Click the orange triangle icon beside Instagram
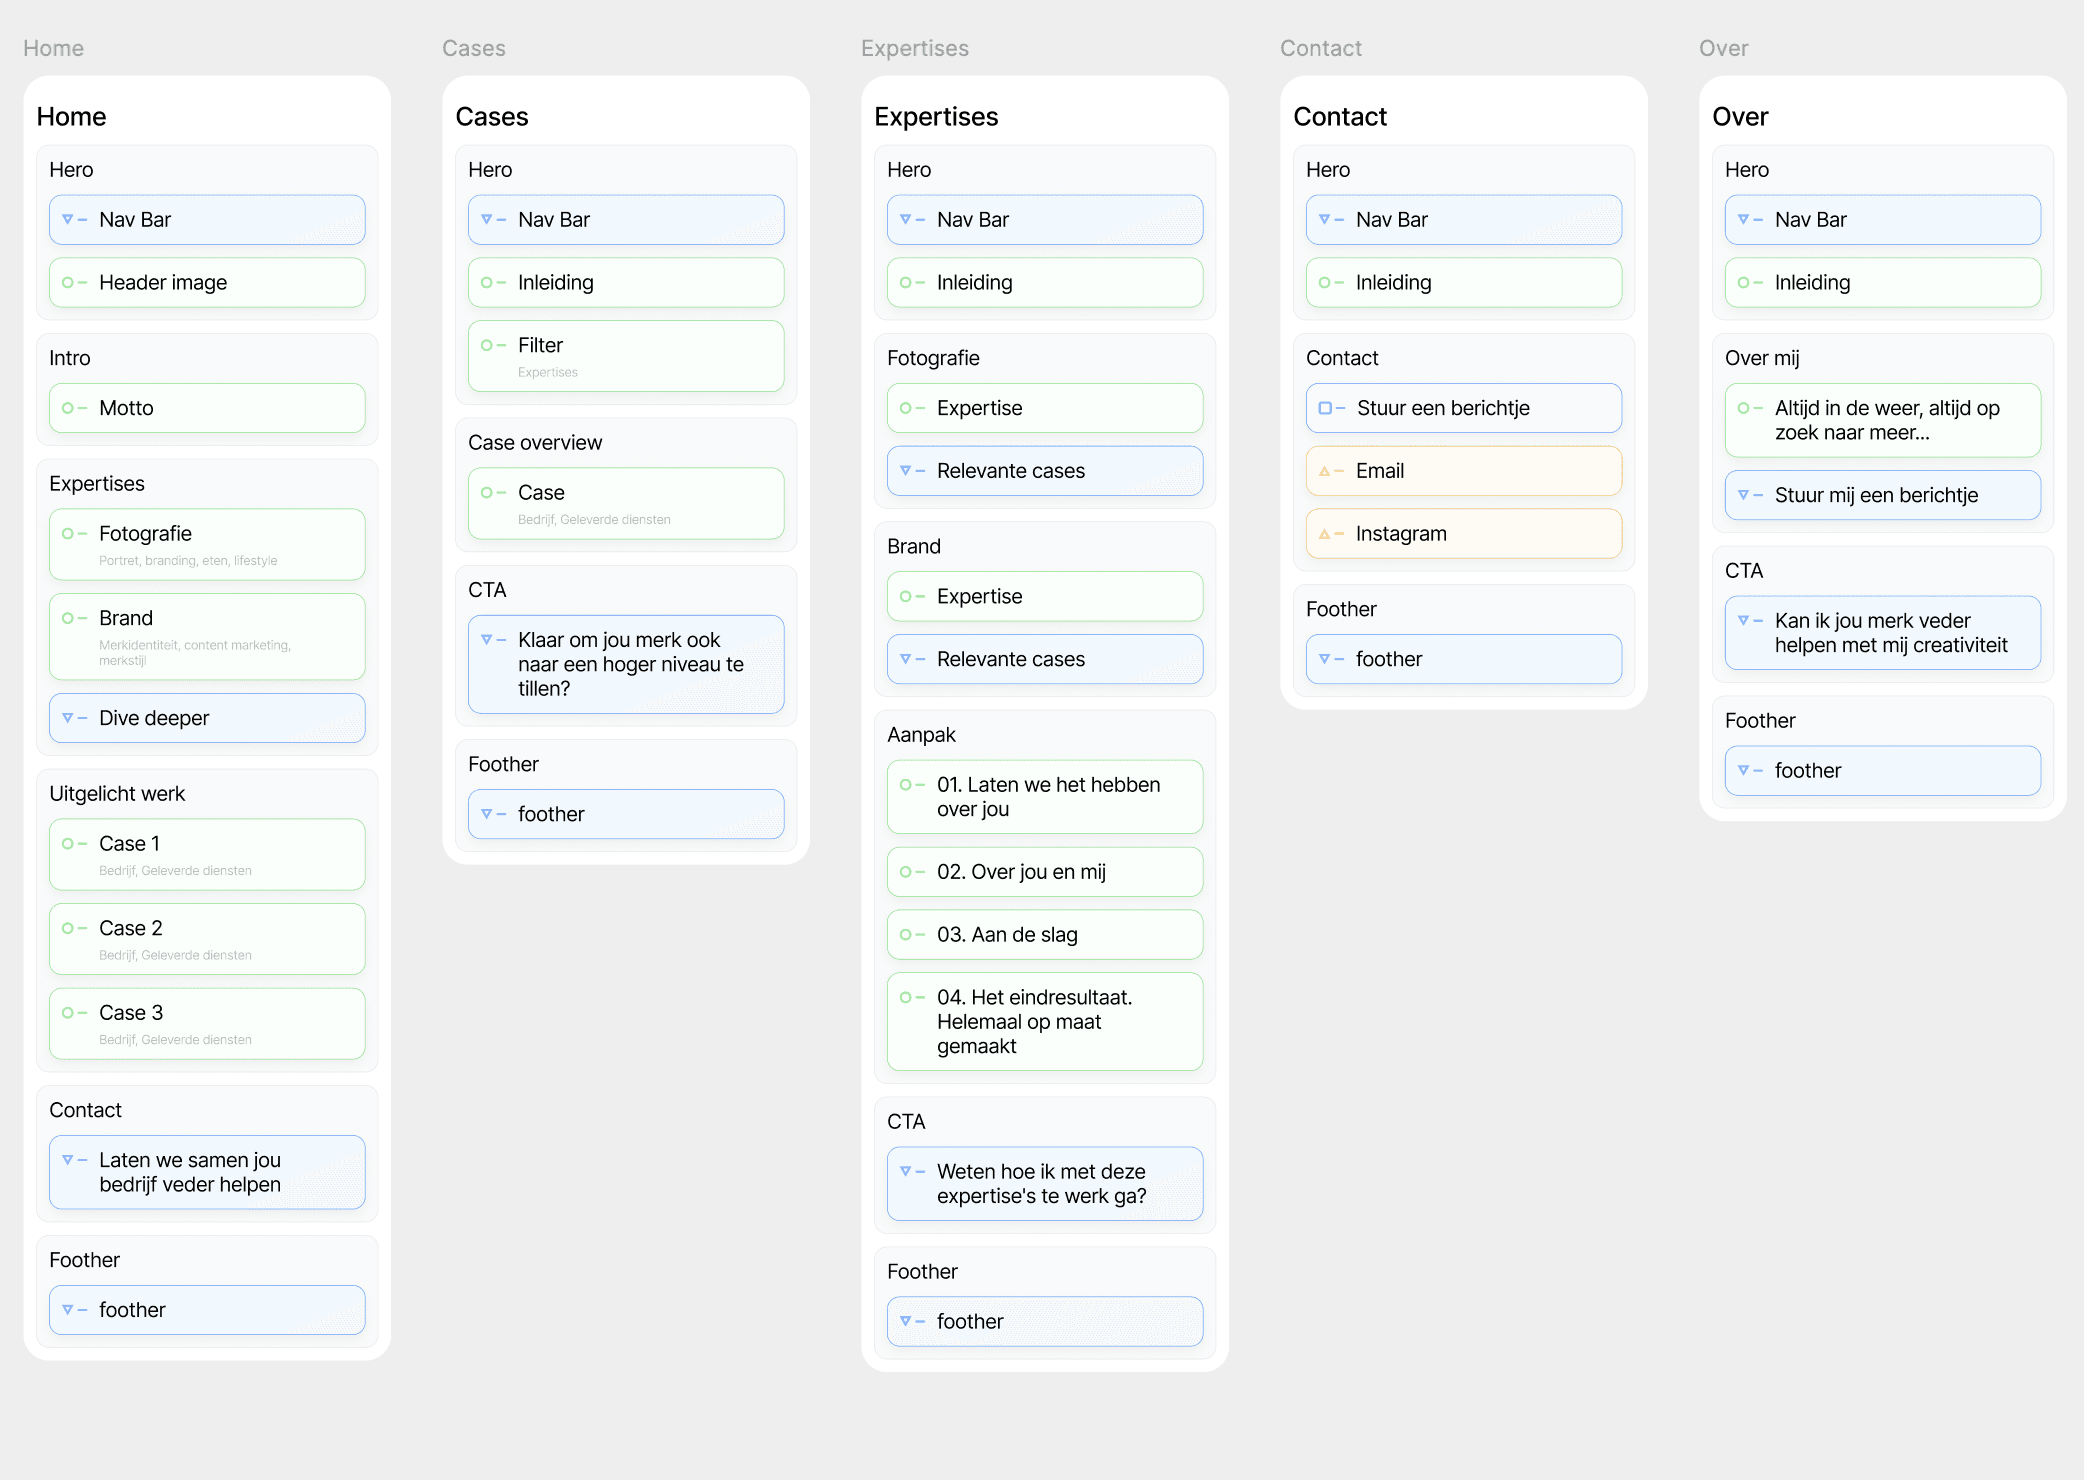The image size is (2084, 1480). click(x=1325, y=534)
